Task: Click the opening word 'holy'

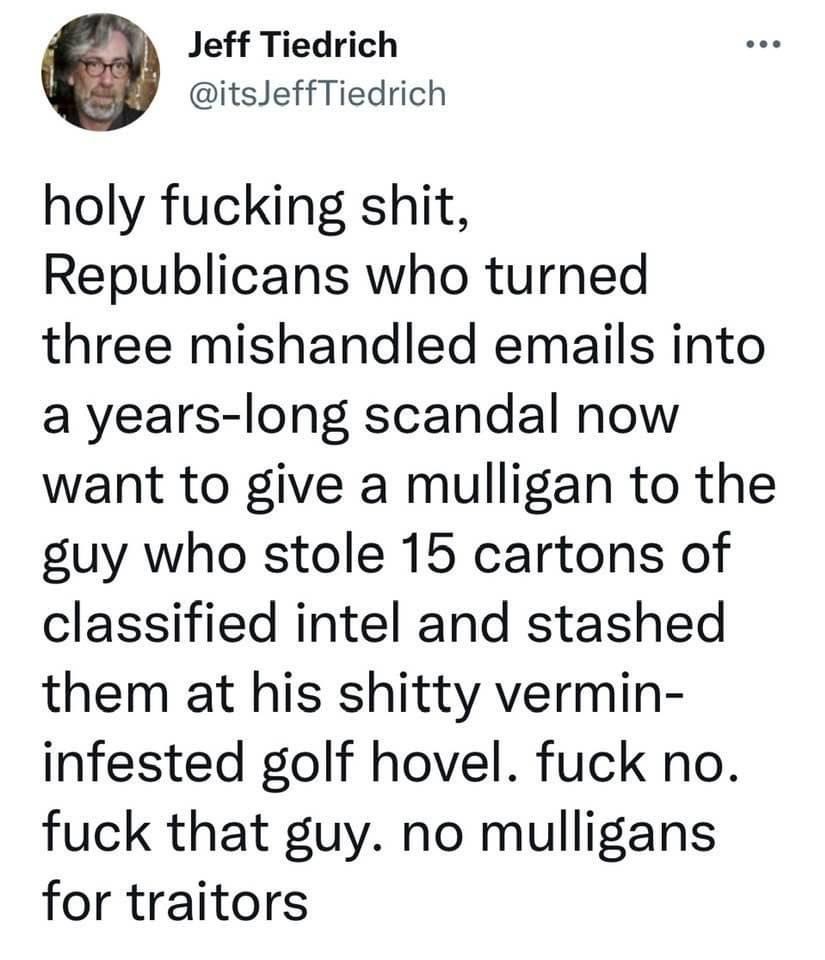Action: (94, 208)
